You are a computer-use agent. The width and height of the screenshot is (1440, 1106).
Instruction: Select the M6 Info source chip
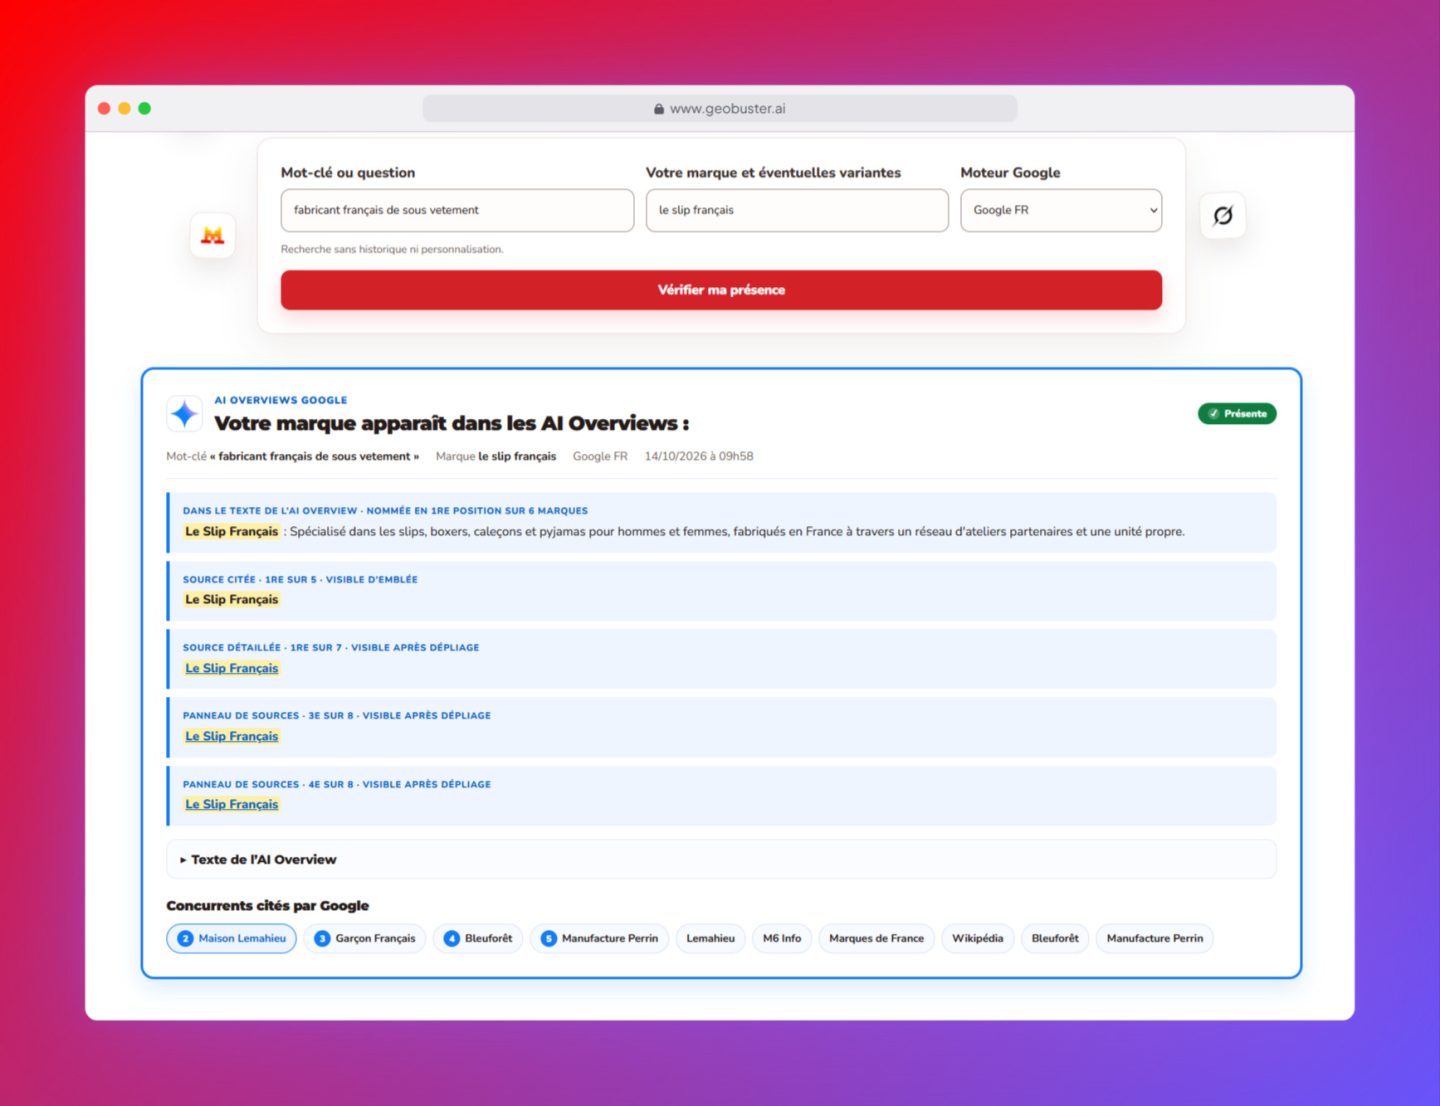coord(781,938)
